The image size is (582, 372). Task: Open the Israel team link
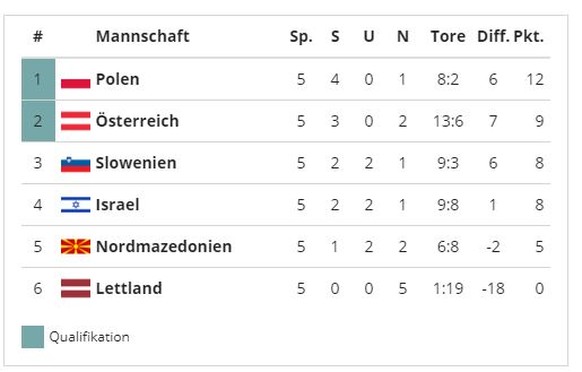point(117,205)
